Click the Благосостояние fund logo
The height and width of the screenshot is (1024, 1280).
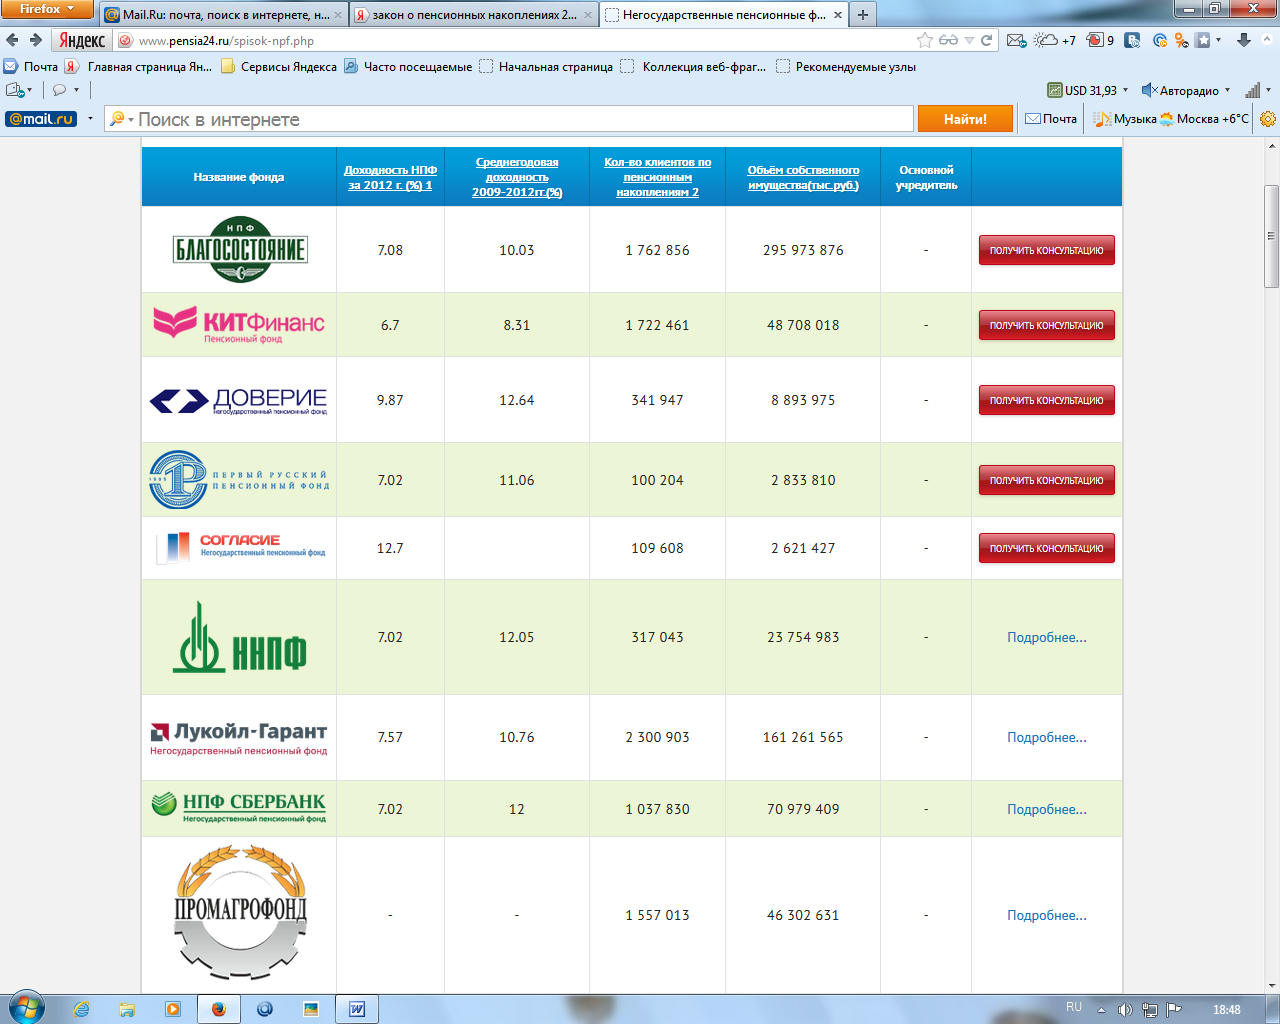click(240, 250)
